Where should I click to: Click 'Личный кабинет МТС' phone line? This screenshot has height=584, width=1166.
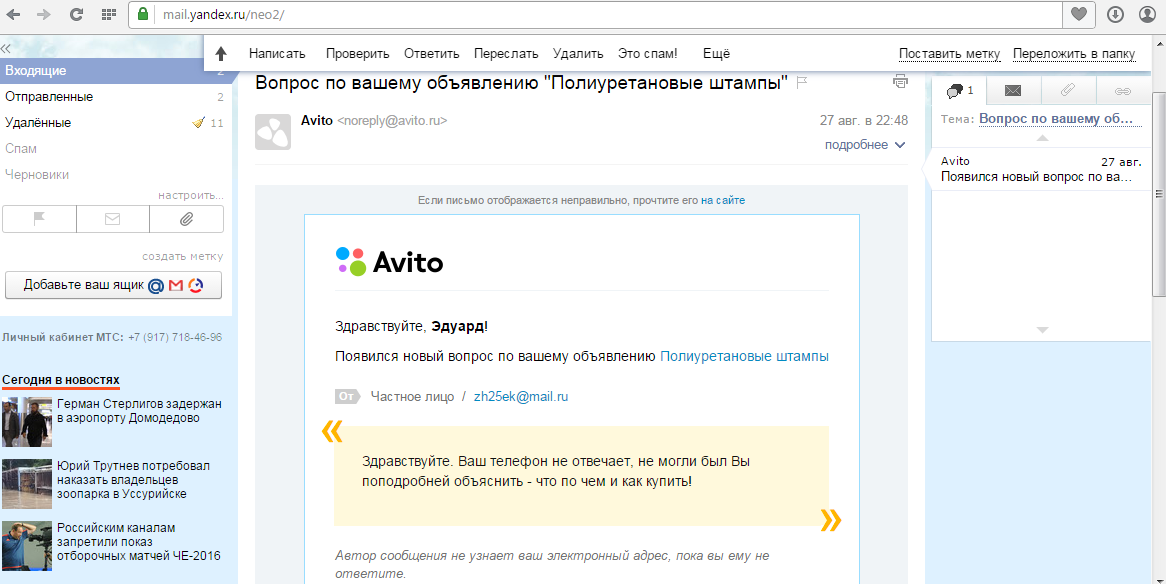point(112,337)
